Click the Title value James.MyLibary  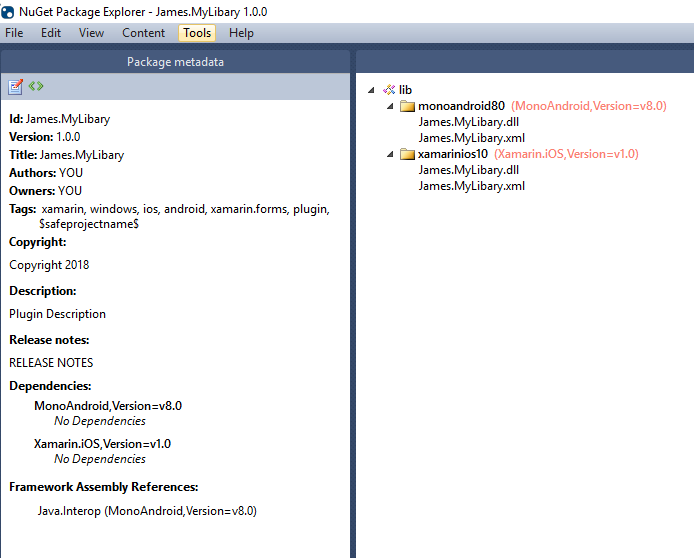pyautogui.click(x=82, y=154)
